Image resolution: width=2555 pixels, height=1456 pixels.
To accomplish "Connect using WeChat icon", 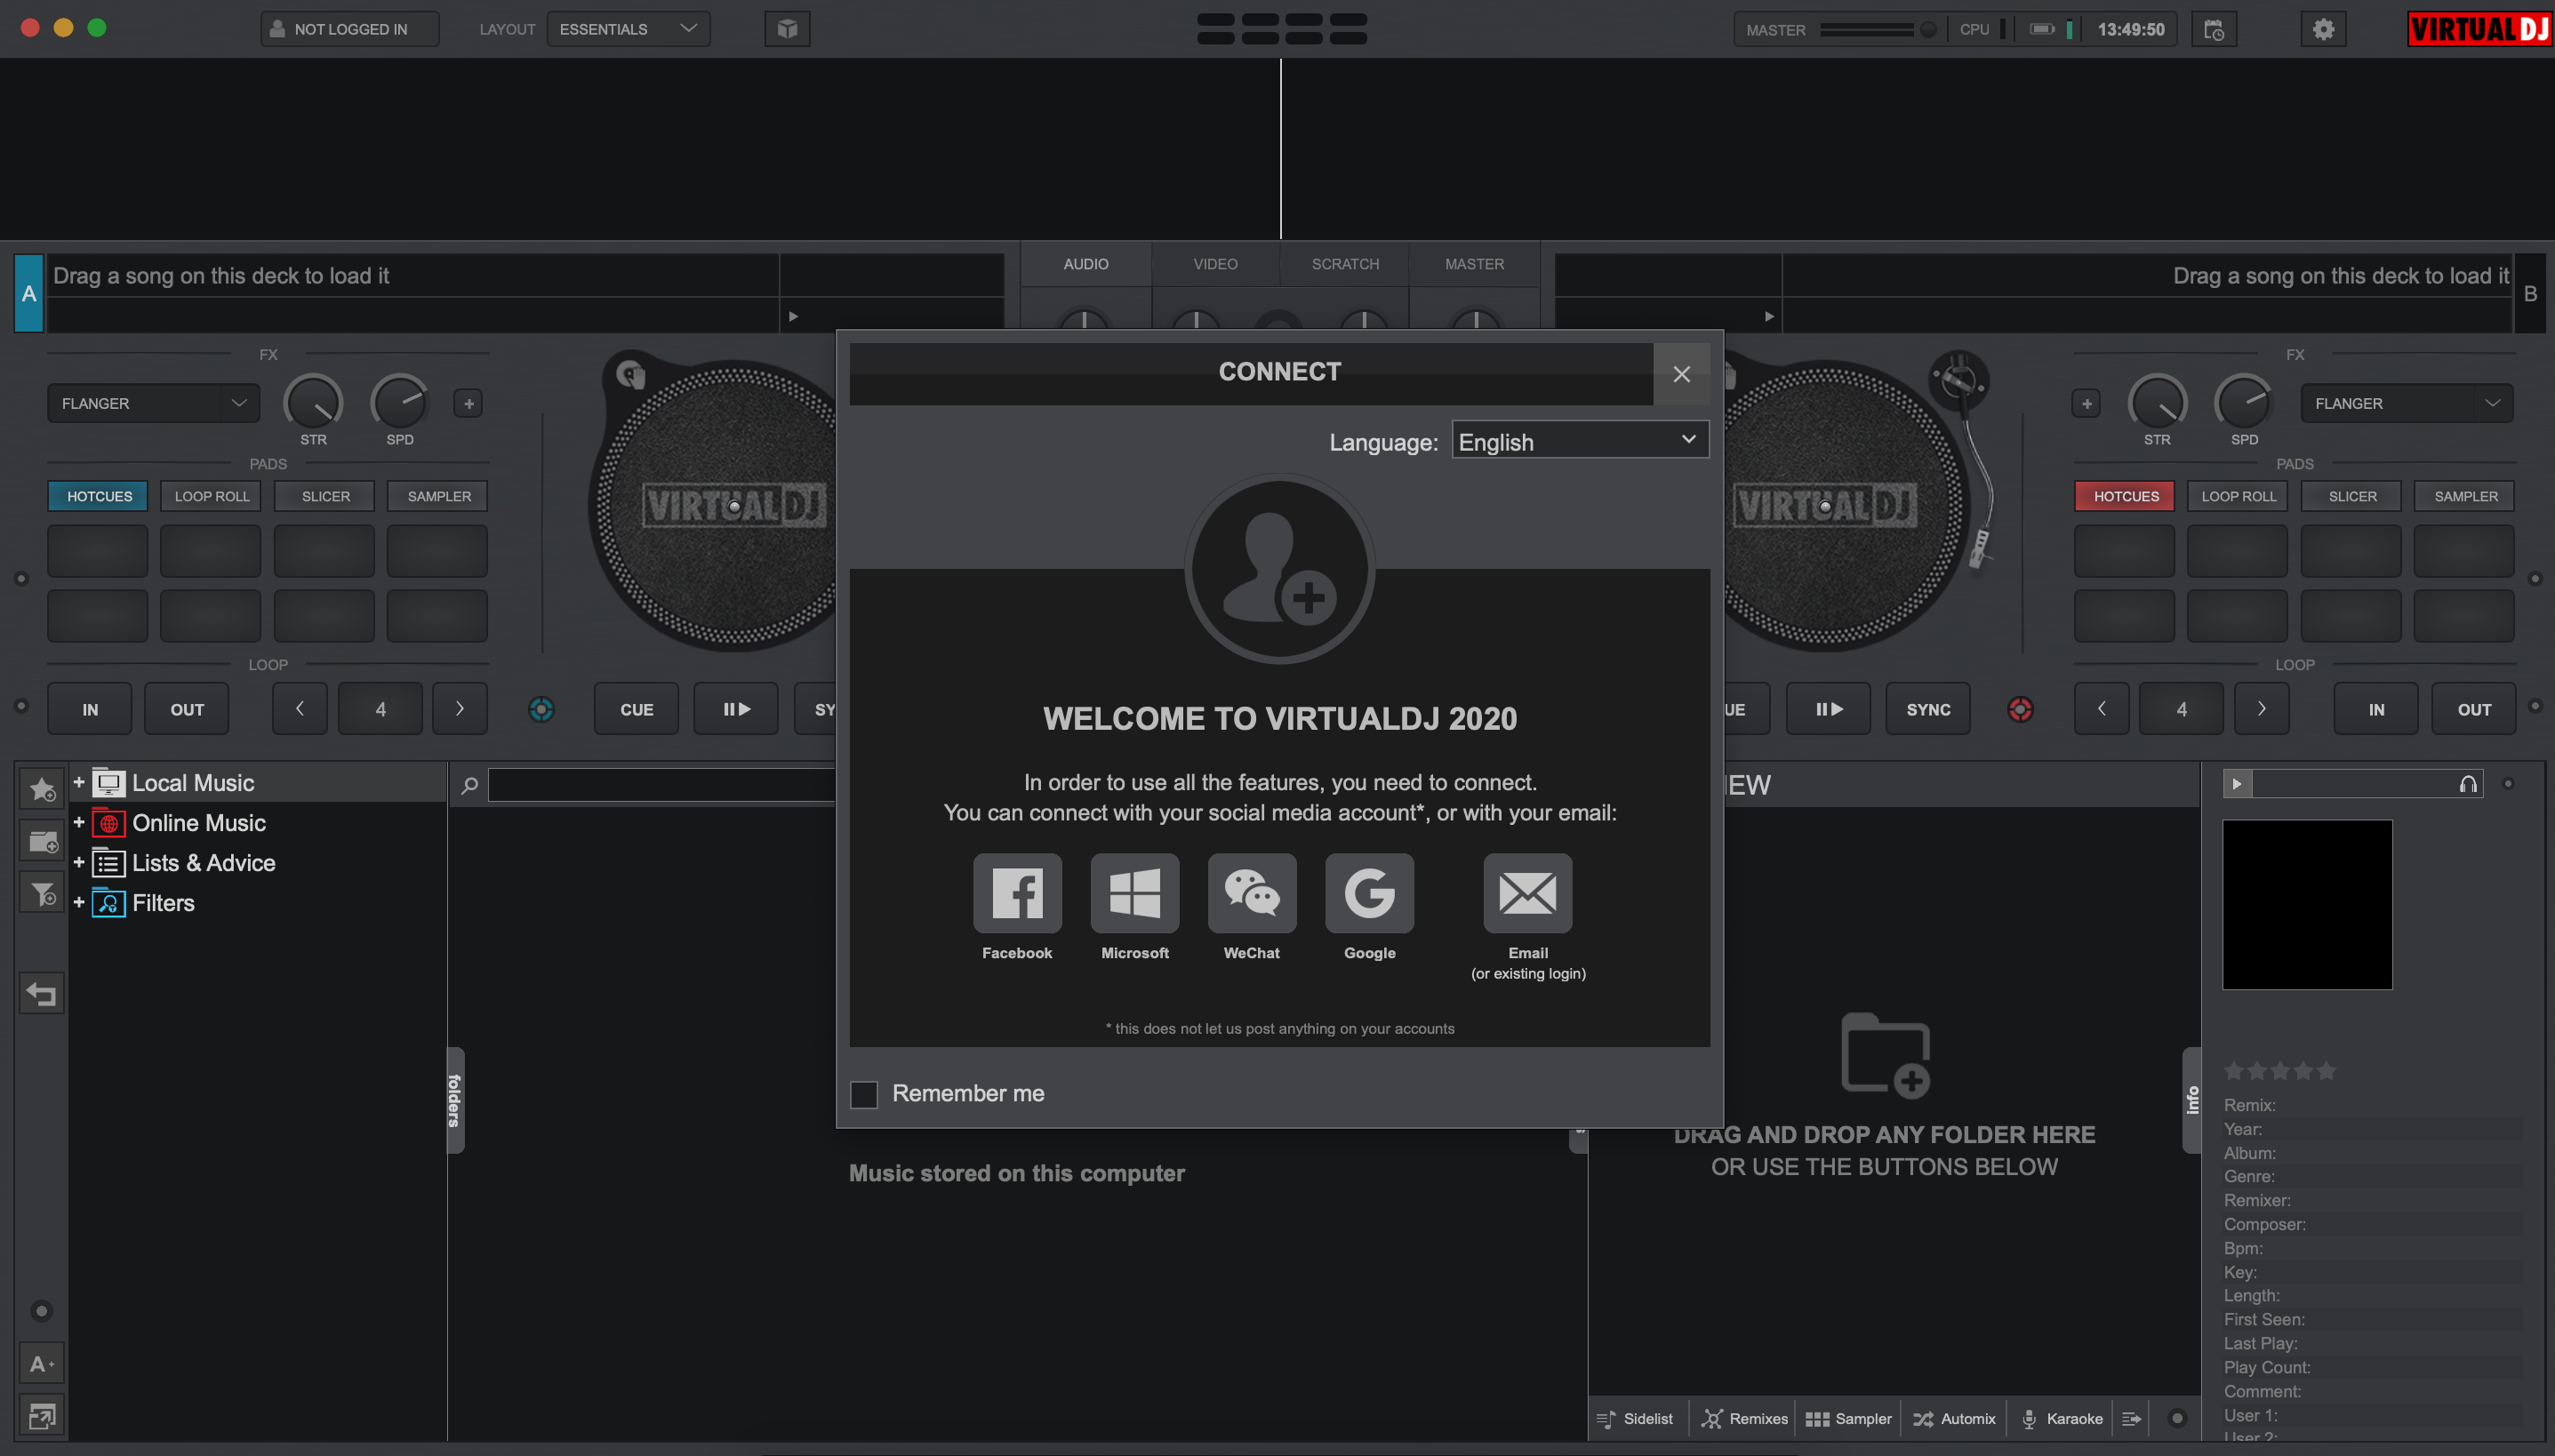I will pos(1251,892).
